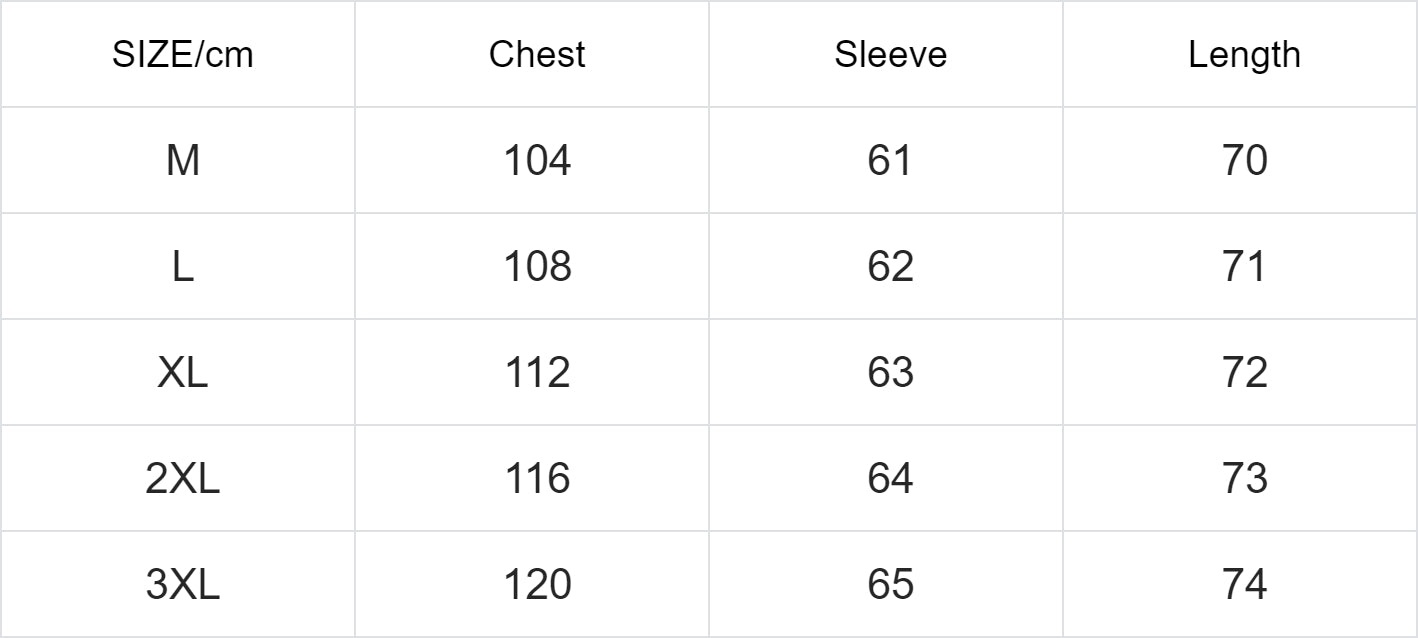Click the SIZE/cm header cell
Screen dimensions: 1418x638
pos(182,55)
